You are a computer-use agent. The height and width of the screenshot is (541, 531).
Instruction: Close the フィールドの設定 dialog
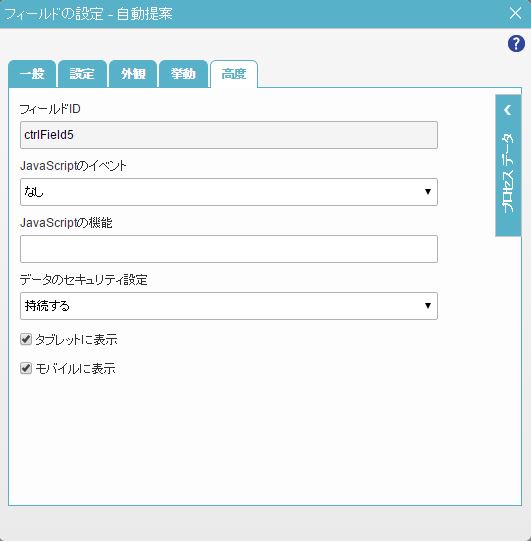coord(515,13)
